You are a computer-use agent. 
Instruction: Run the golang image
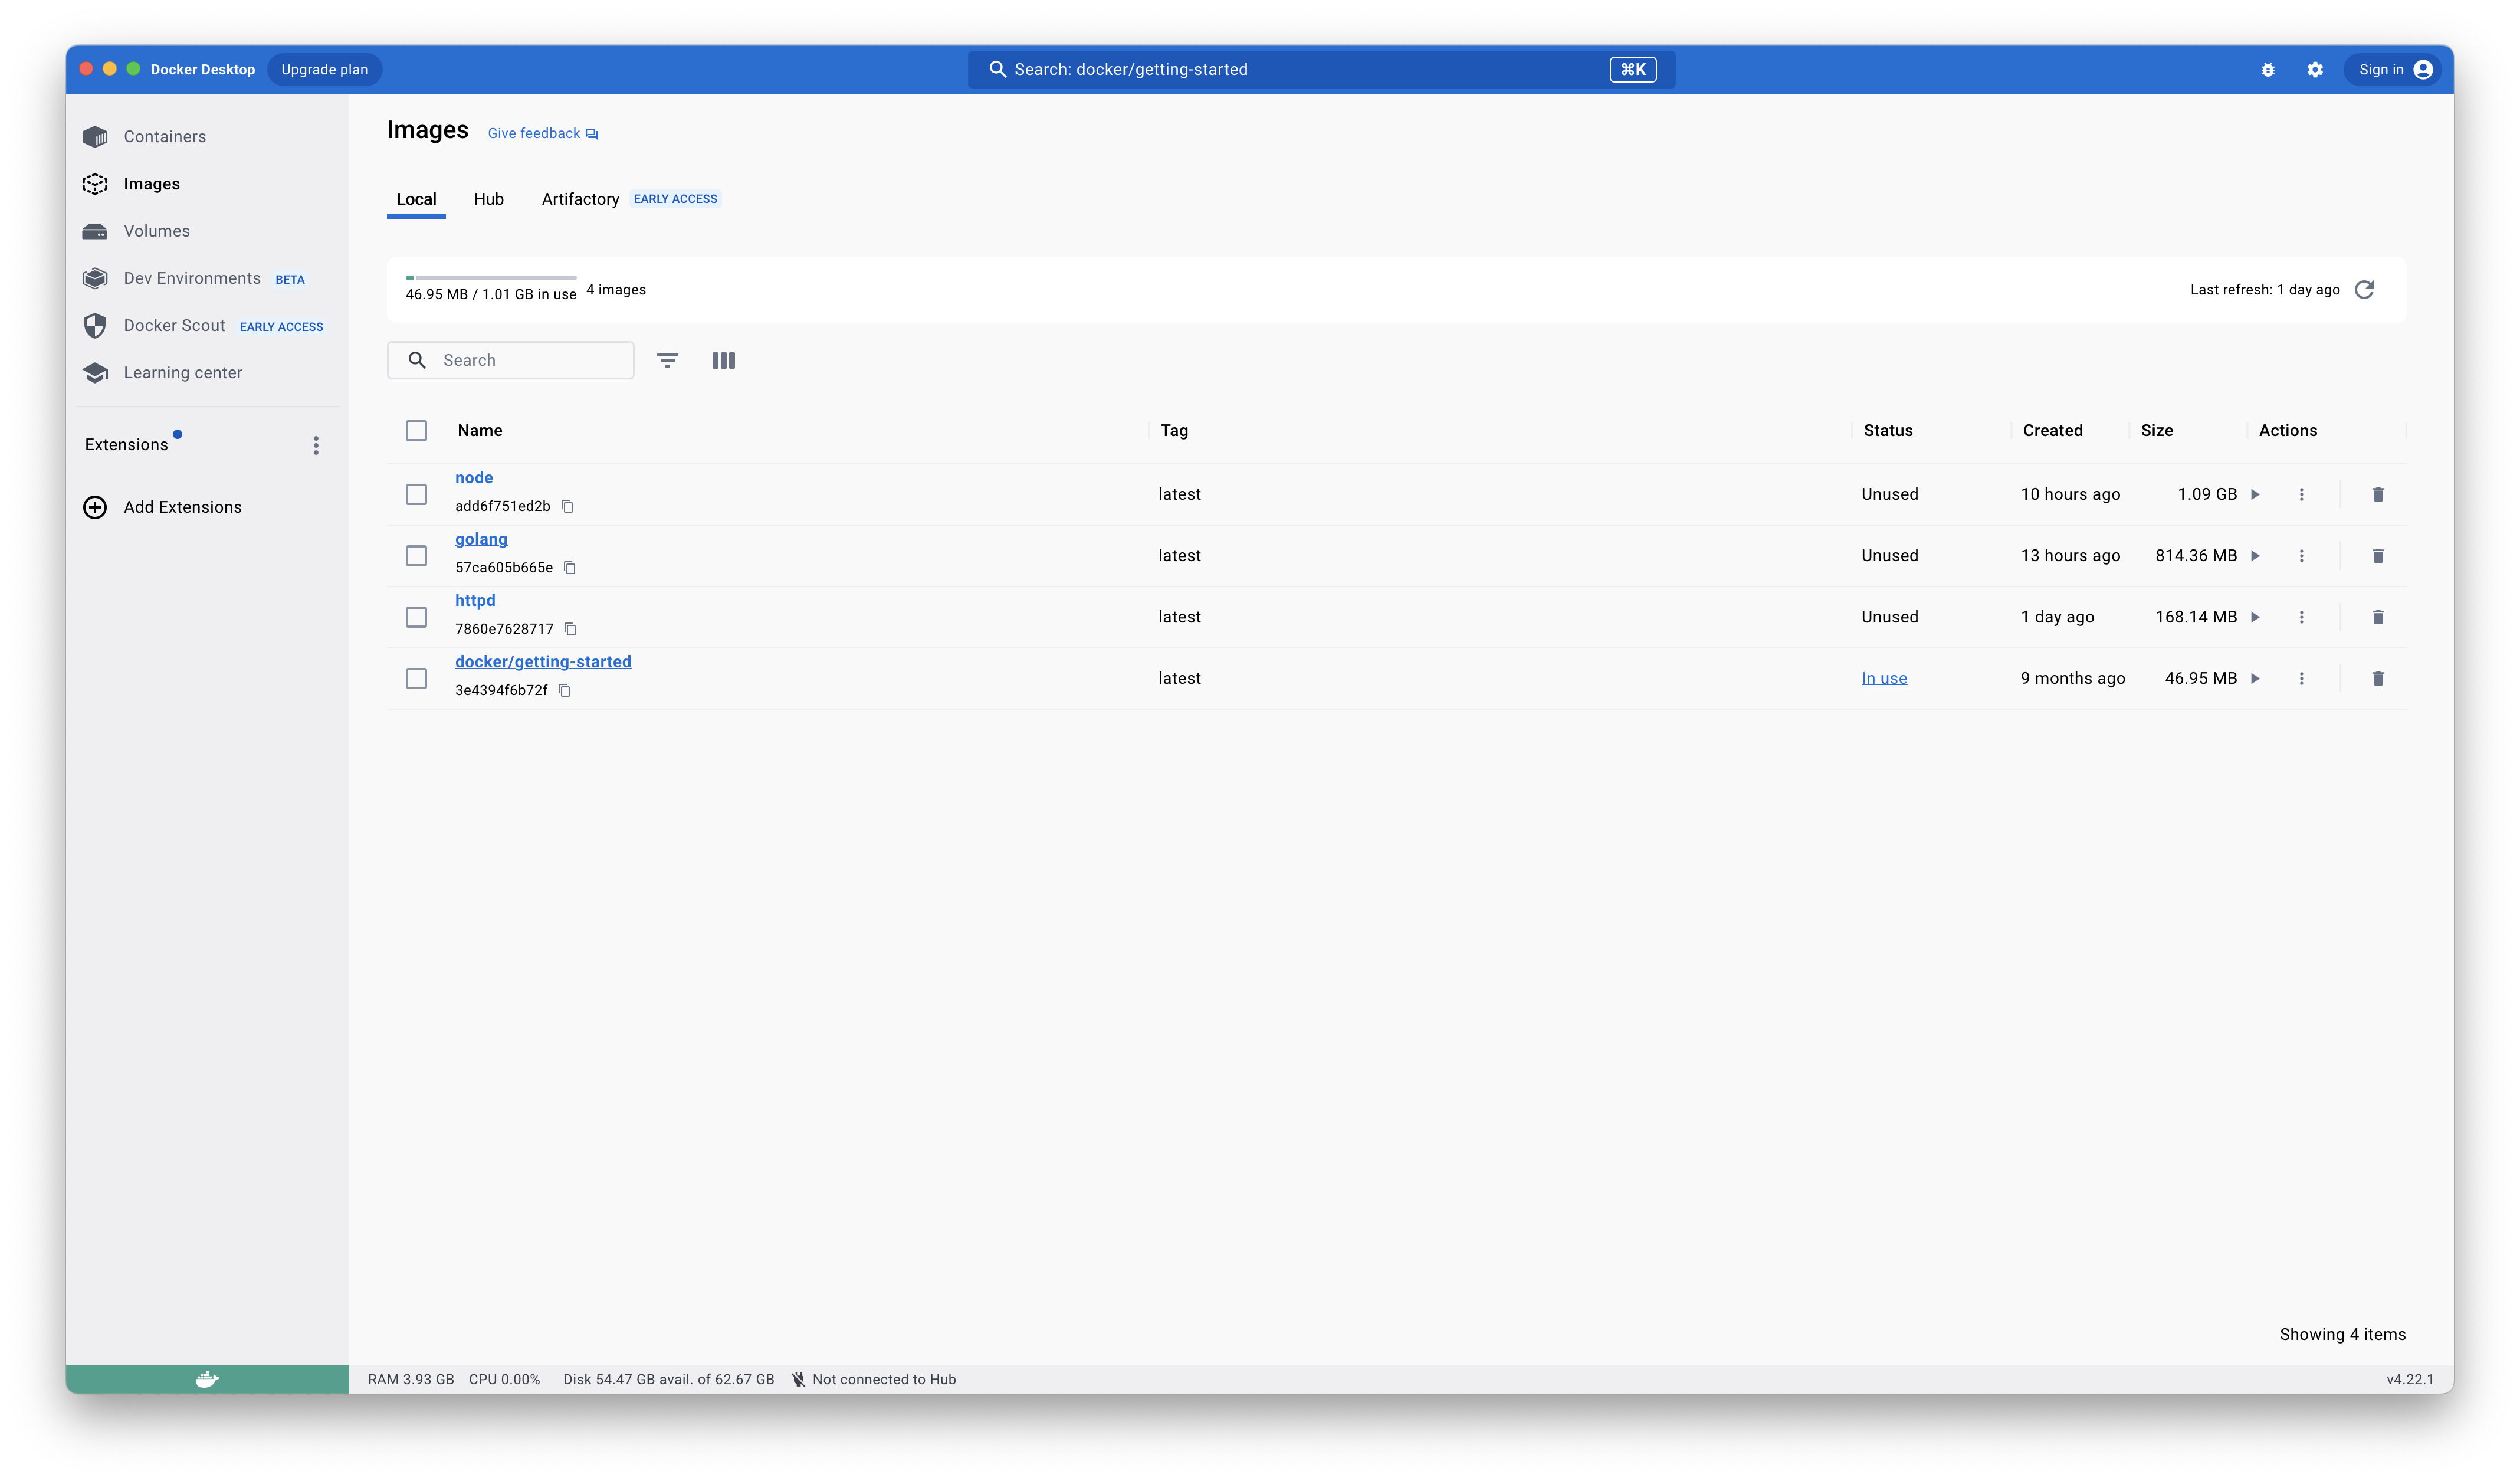(x=2255, y=556)
